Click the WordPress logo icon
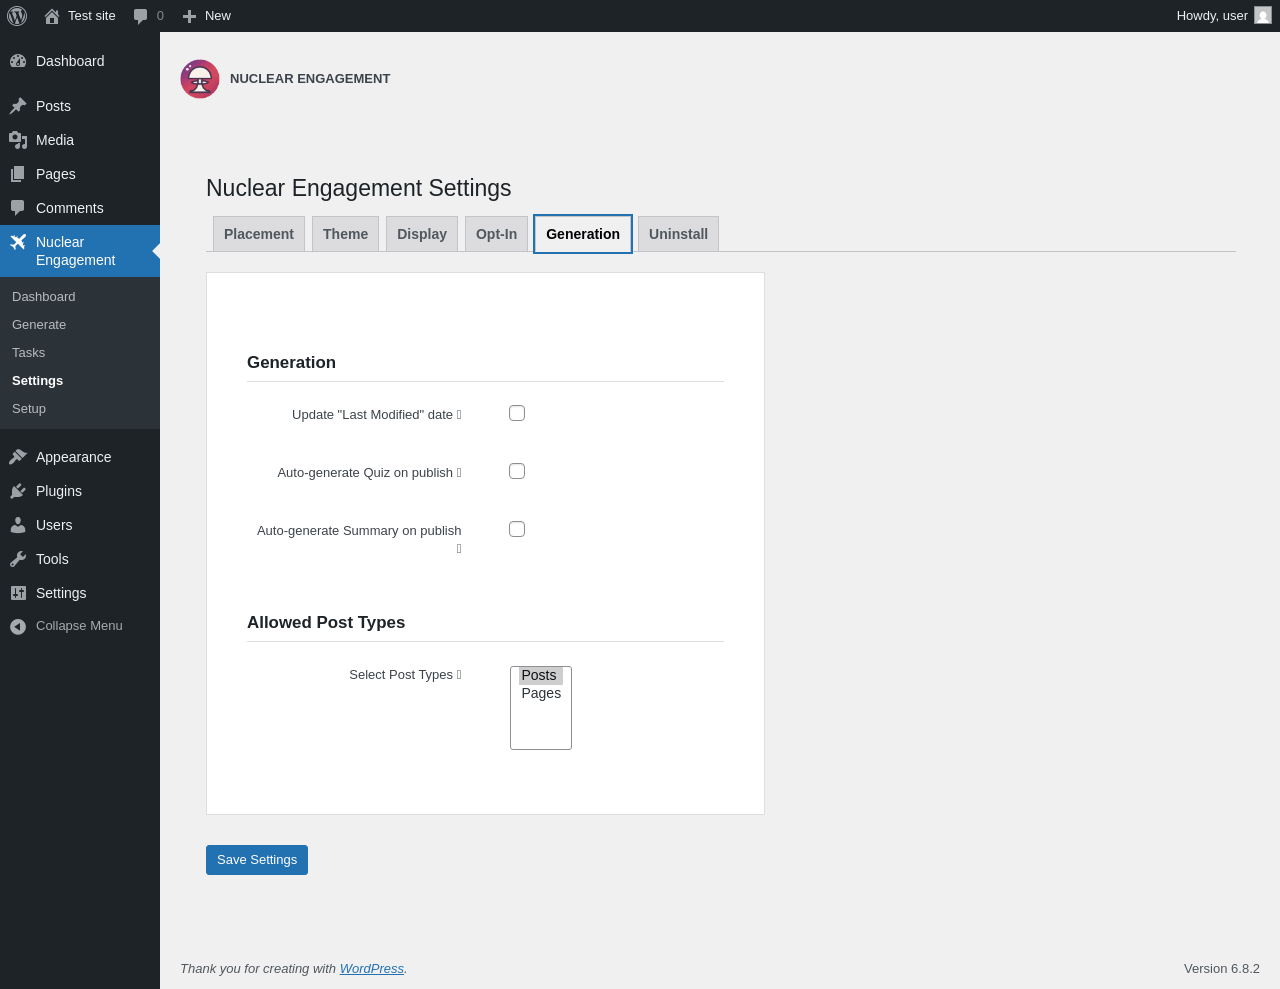Viewport: 1280px width, 989px height. click(x=17, y=16)
